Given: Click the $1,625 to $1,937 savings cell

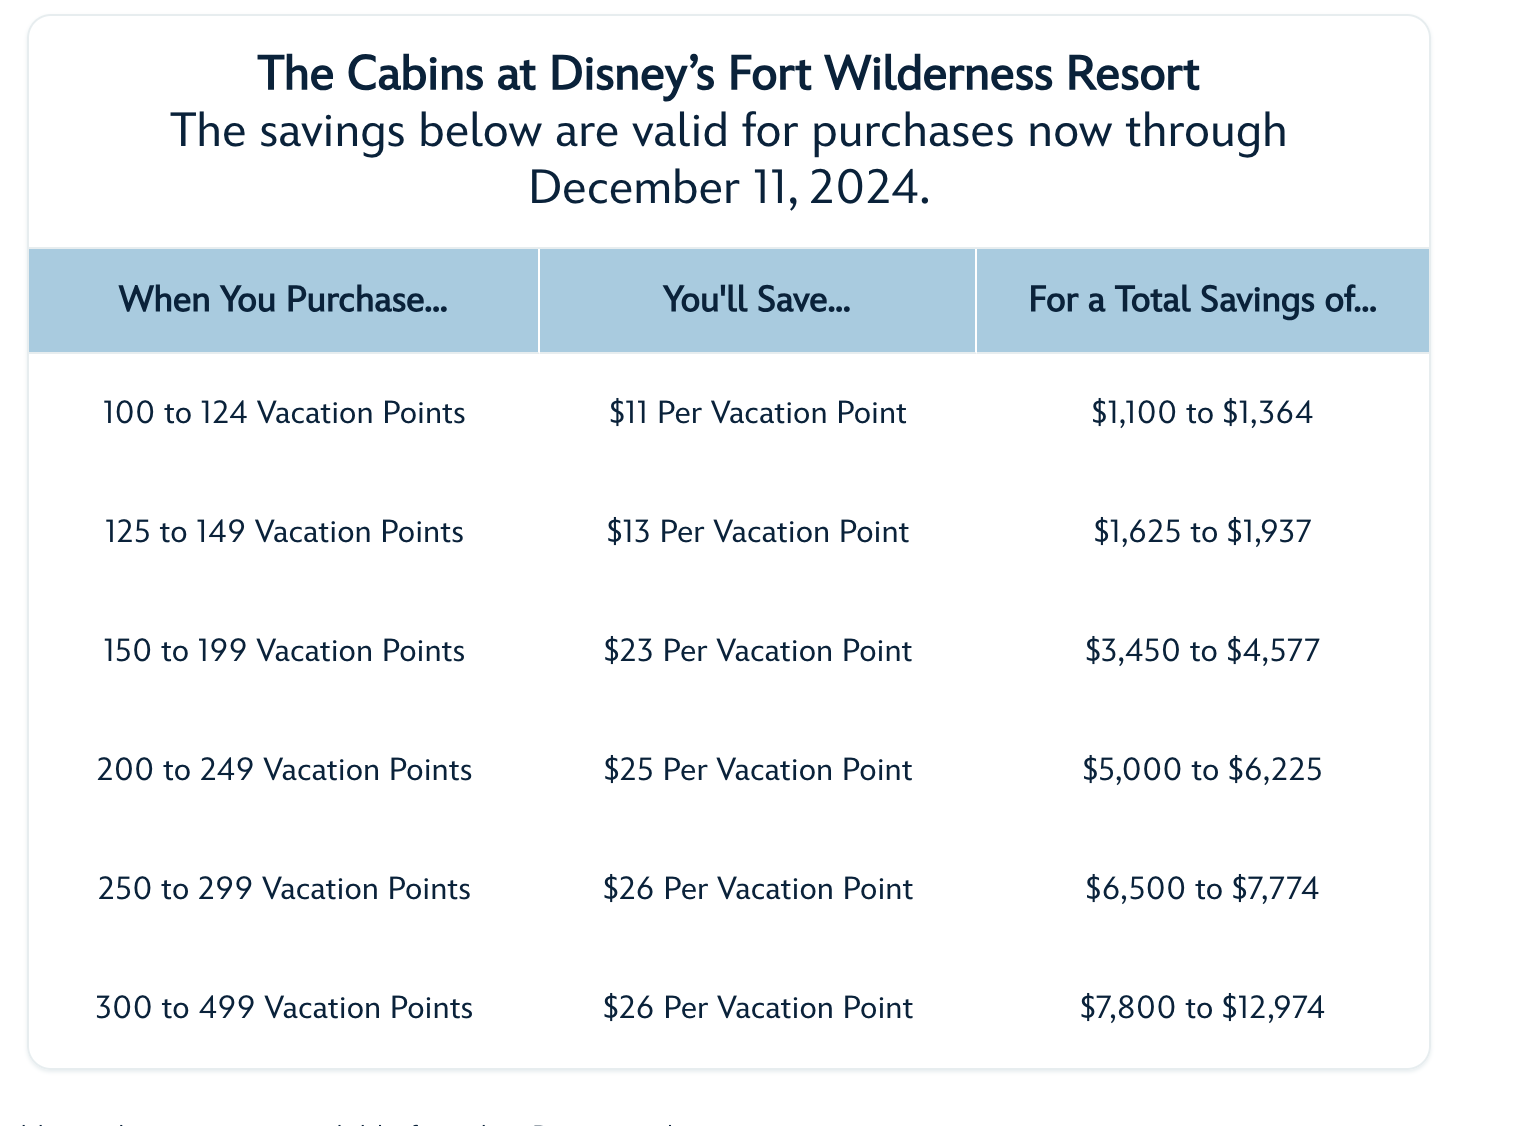Looking at the screenshot, I should click(x=1202, y=532).
